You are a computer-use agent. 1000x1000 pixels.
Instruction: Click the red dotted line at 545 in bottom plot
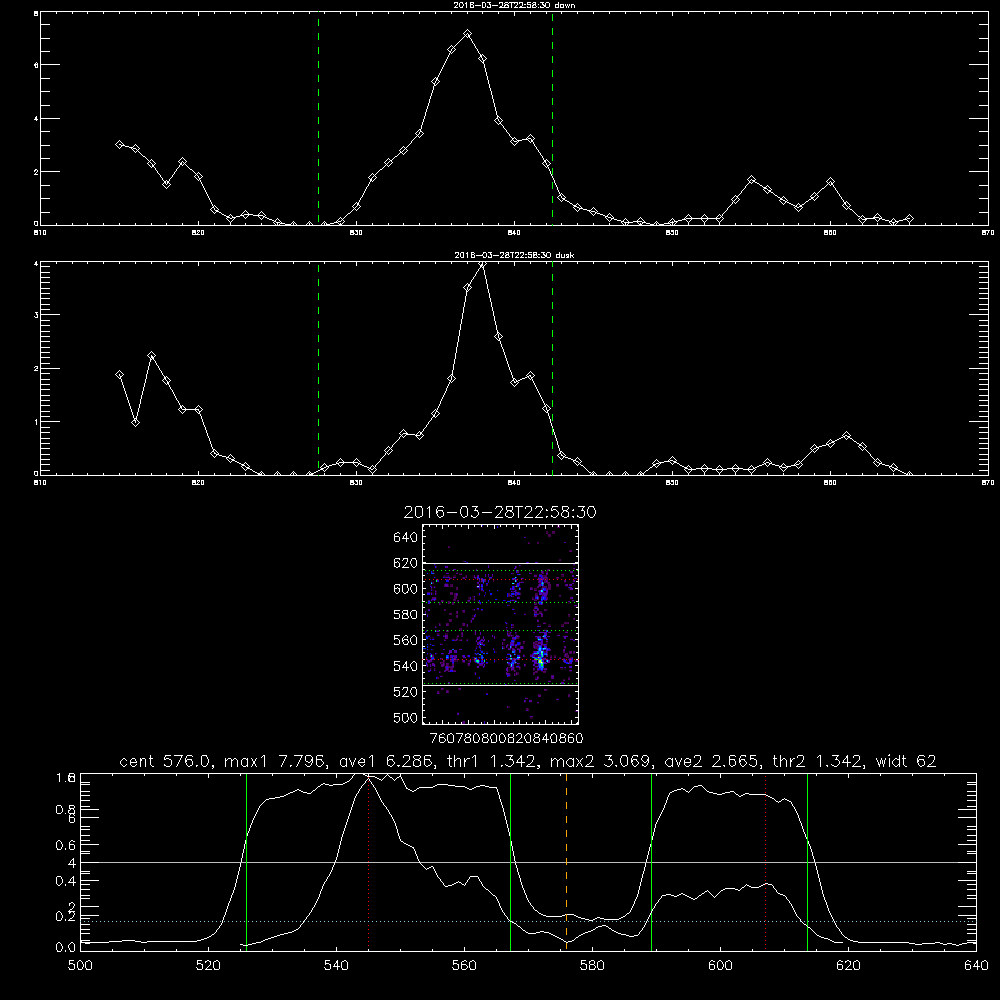(x=369, y=861)
